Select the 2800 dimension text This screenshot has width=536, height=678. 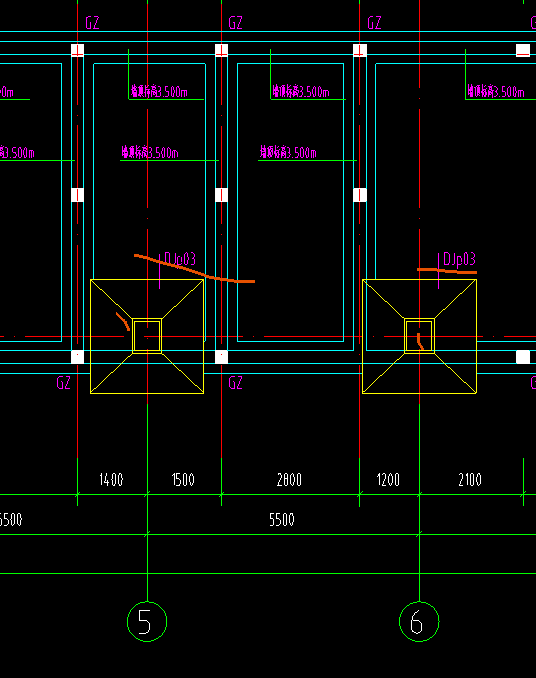(x=289, y=480)
